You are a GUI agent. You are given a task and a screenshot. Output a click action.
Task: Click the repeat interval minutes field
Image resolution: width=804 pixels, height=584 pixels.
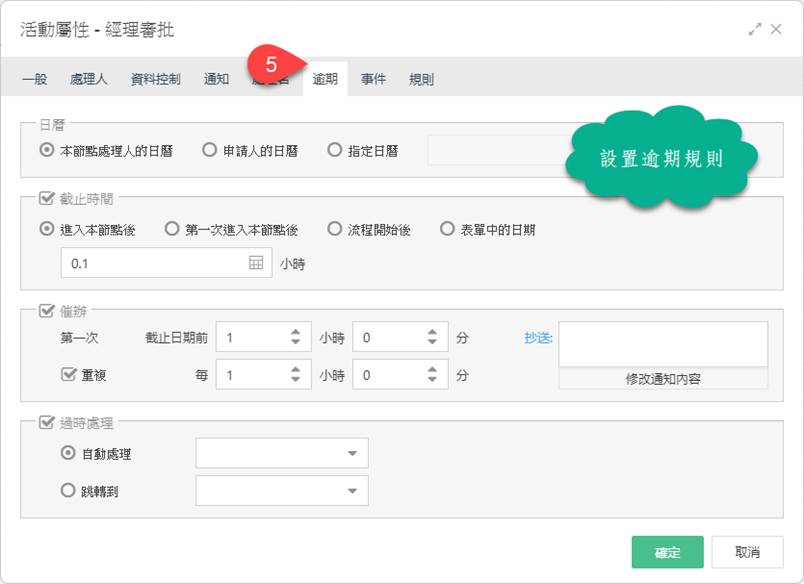pos(400,375)
